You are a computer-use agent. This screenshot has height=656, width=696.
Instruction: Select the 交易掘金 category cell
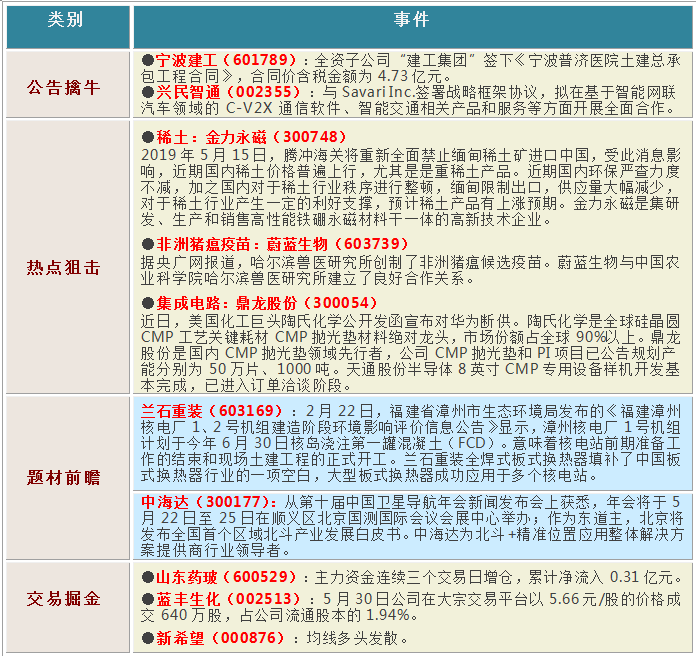pyautogui.click(x=68, y=607)
